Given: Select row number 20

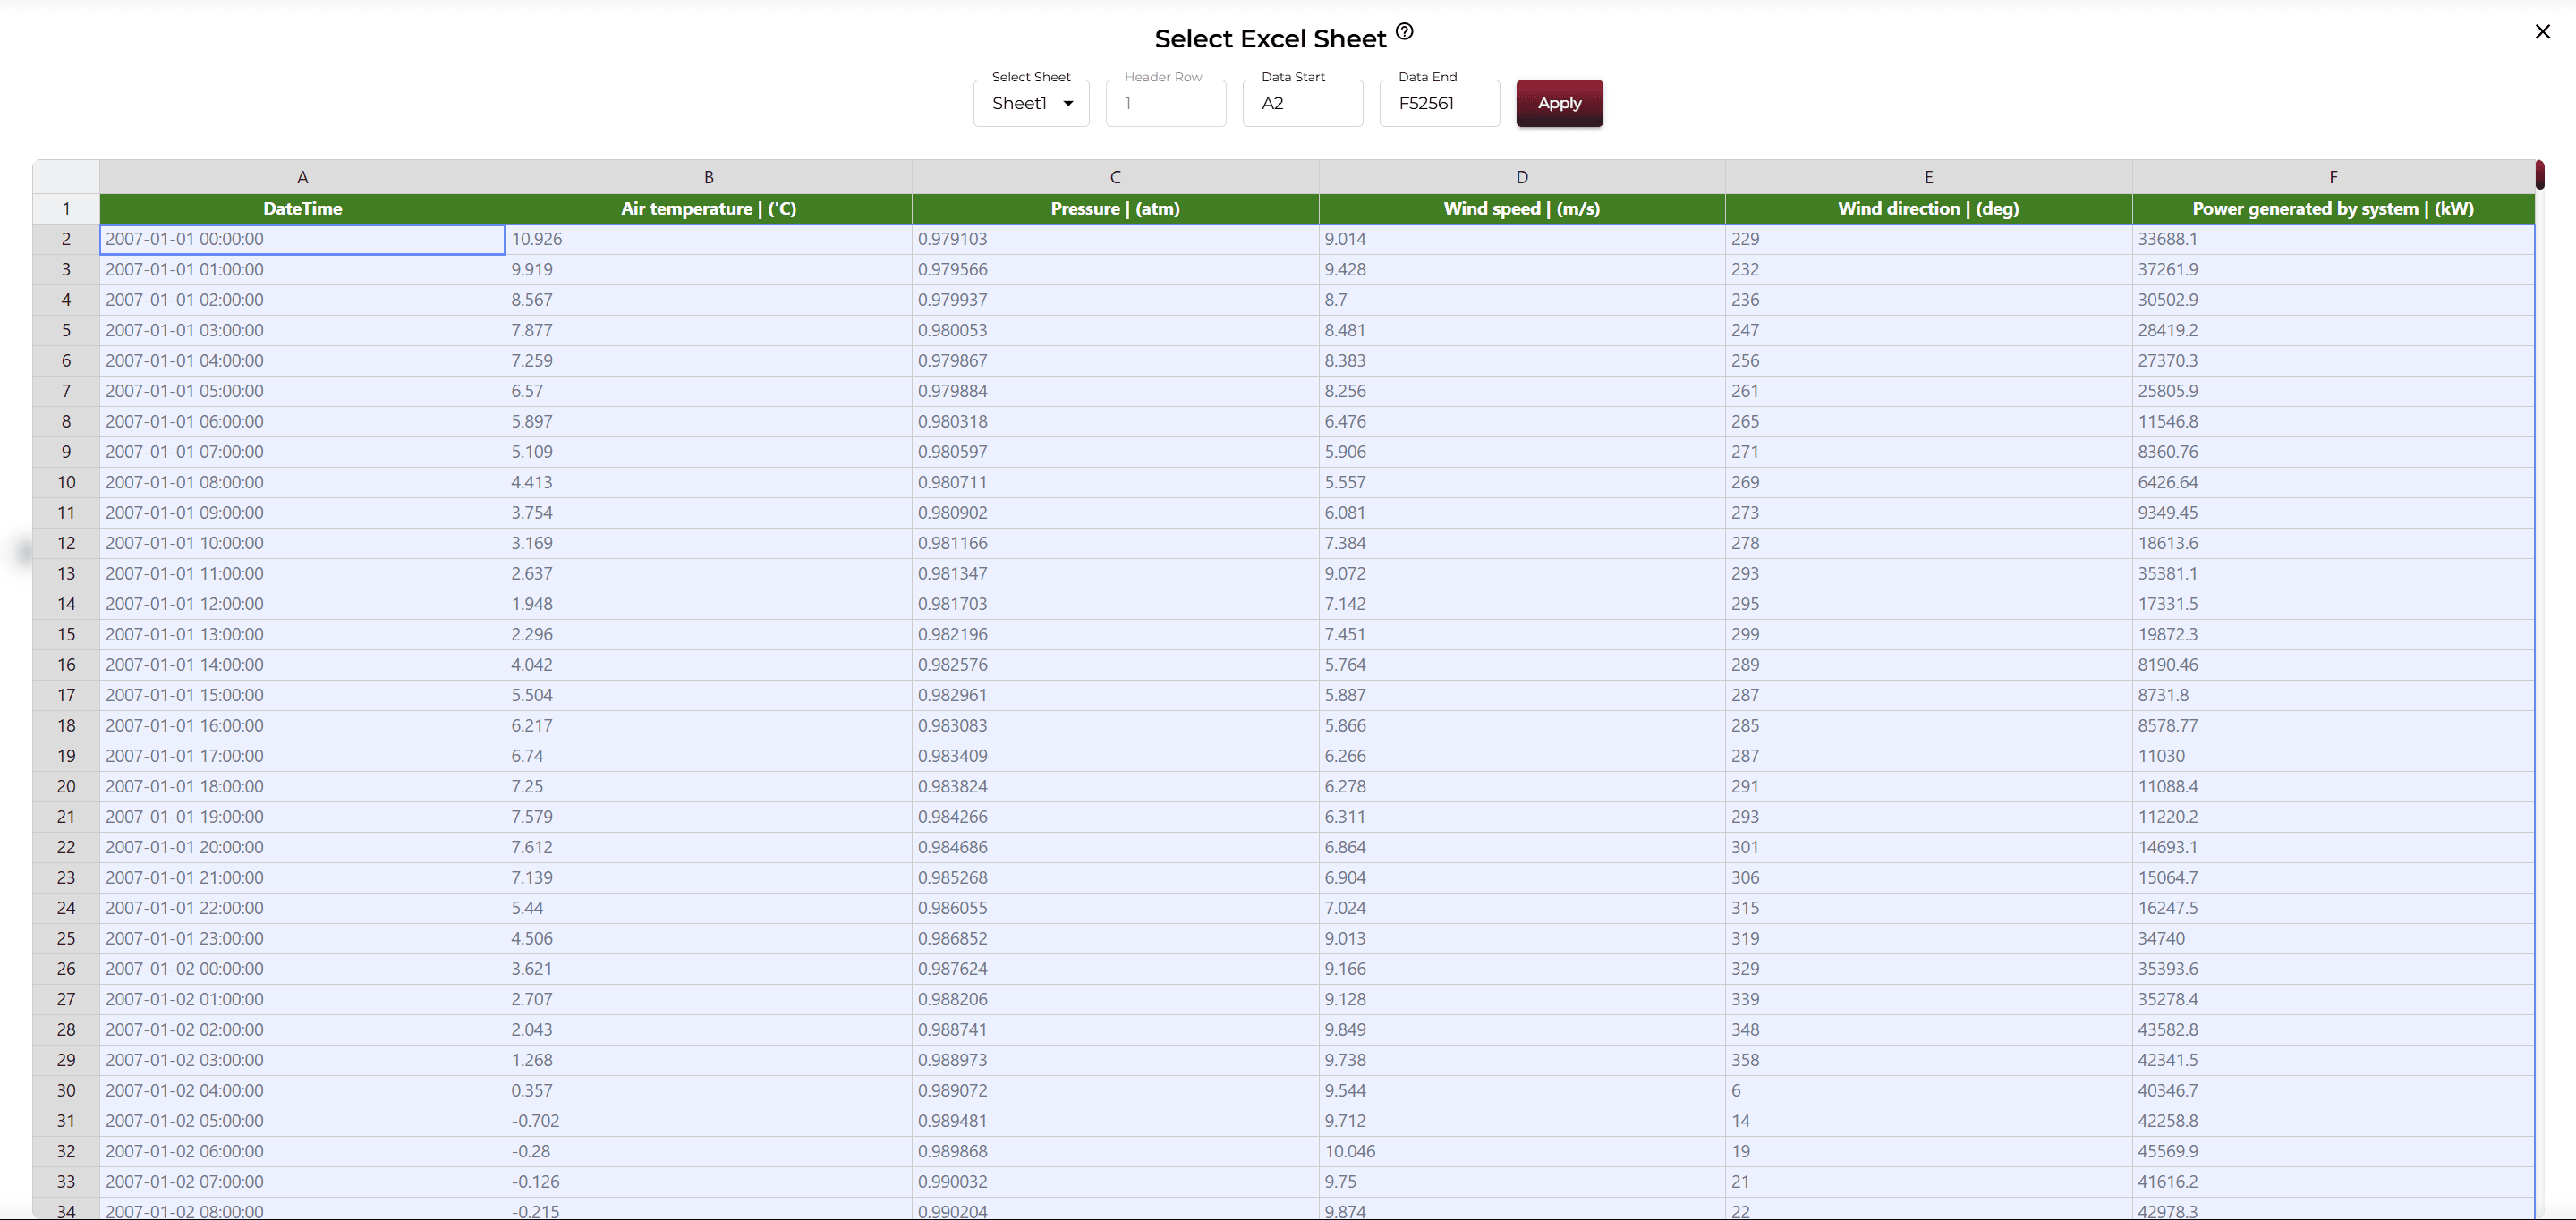Looking at the screenshot, I should point(66,786).
